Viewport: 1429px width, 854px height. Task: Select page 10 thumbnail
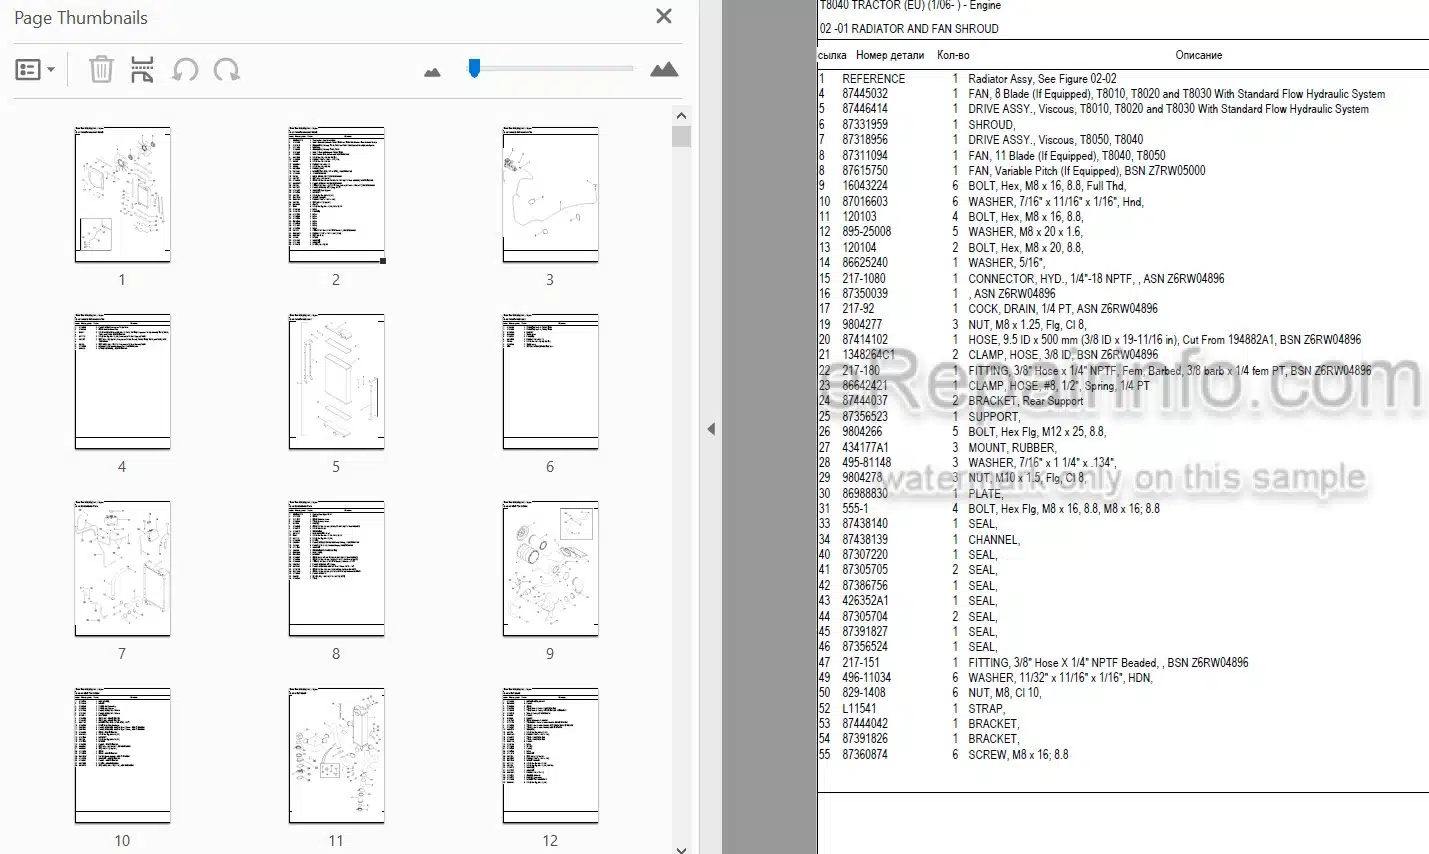pyautogui.click(x=122, y=755)
